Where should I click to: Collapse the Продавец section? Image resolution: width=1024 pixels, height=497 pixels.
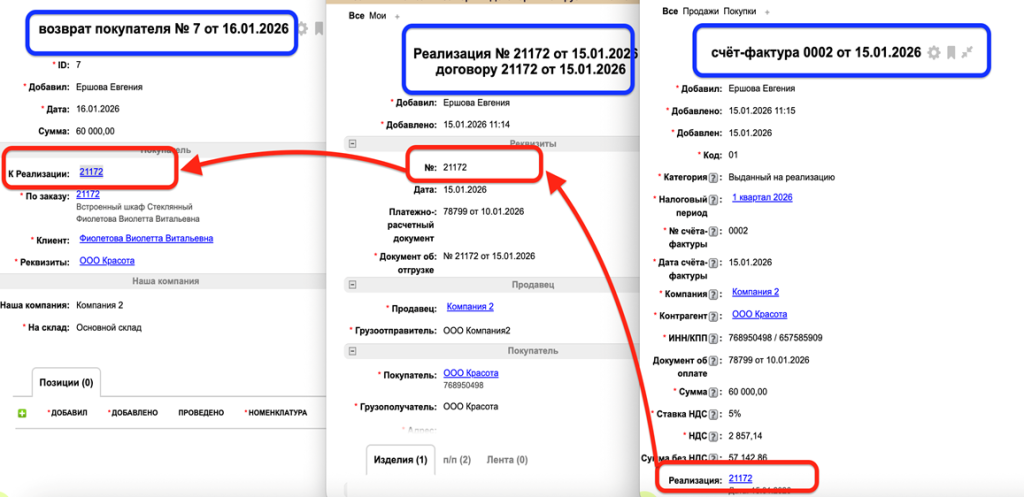(x=352, y=285)
